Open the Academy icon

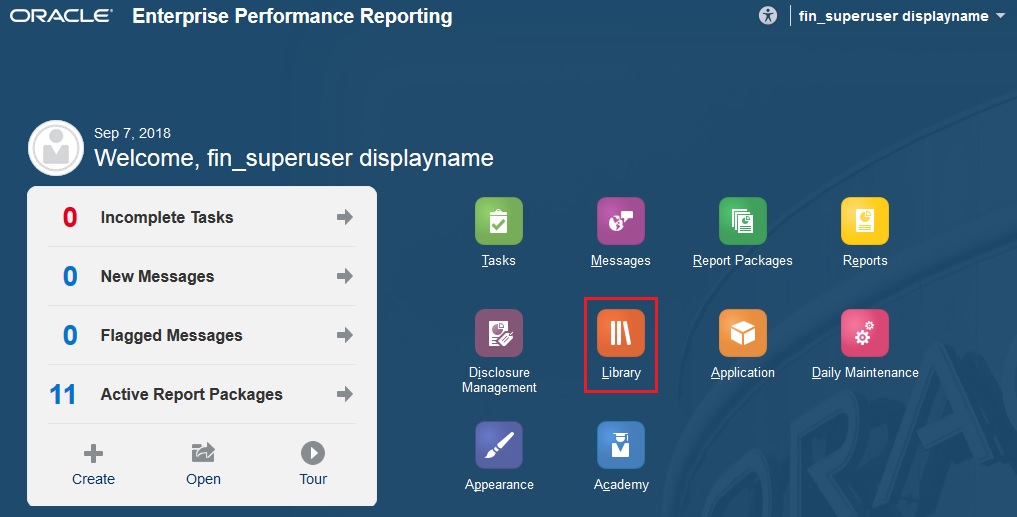point(621,445)
